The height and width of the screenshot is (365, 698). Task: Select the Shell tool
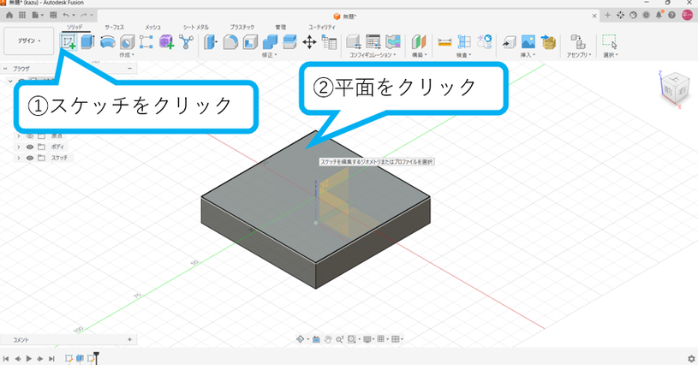[x=250, y=42]
